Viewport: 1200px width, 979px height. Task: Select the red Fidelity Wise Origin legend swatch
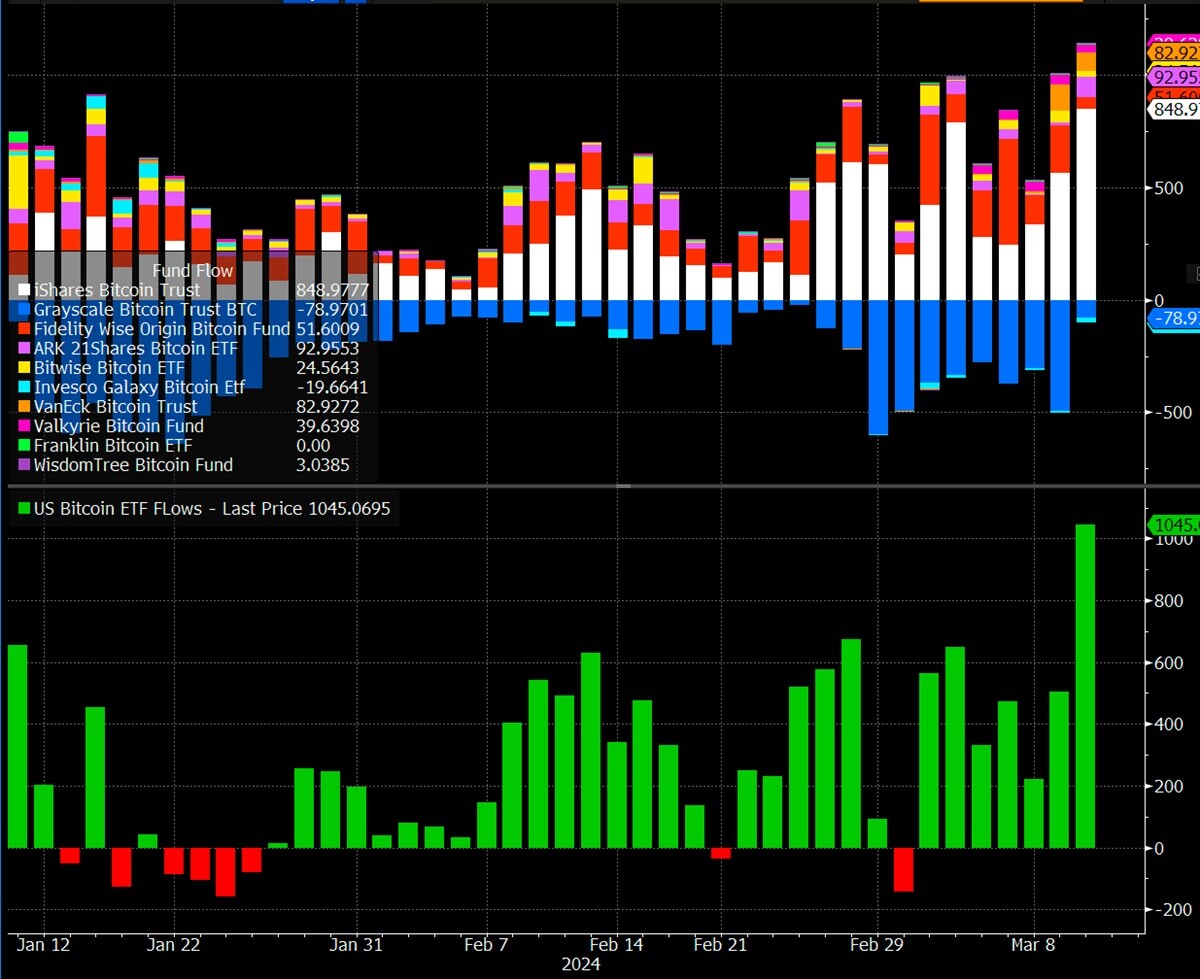coord(23,329)
